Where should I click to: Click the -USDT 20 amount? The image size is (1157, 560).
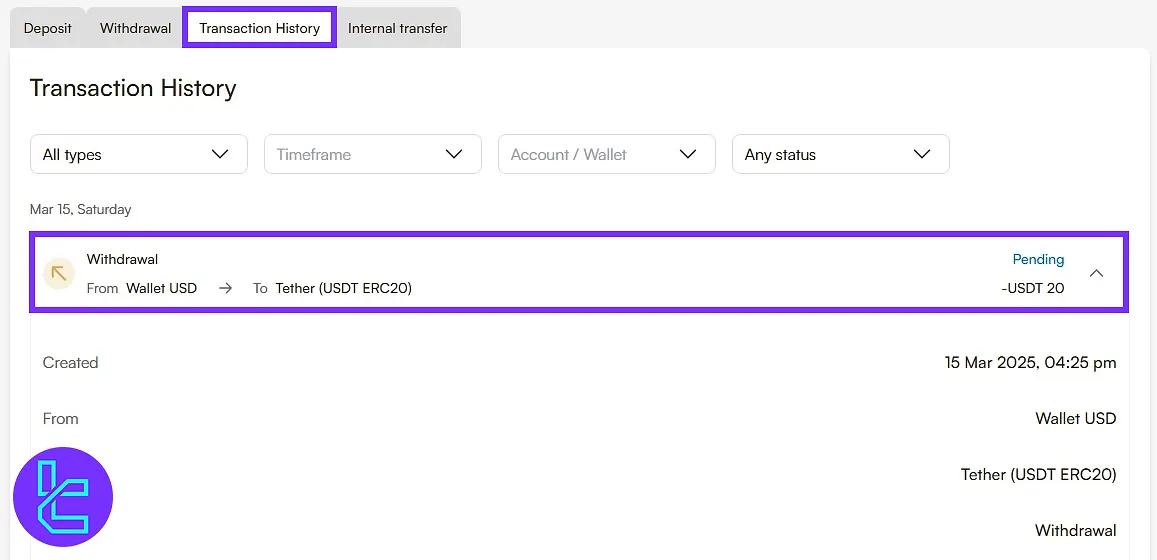point(1033,288)
